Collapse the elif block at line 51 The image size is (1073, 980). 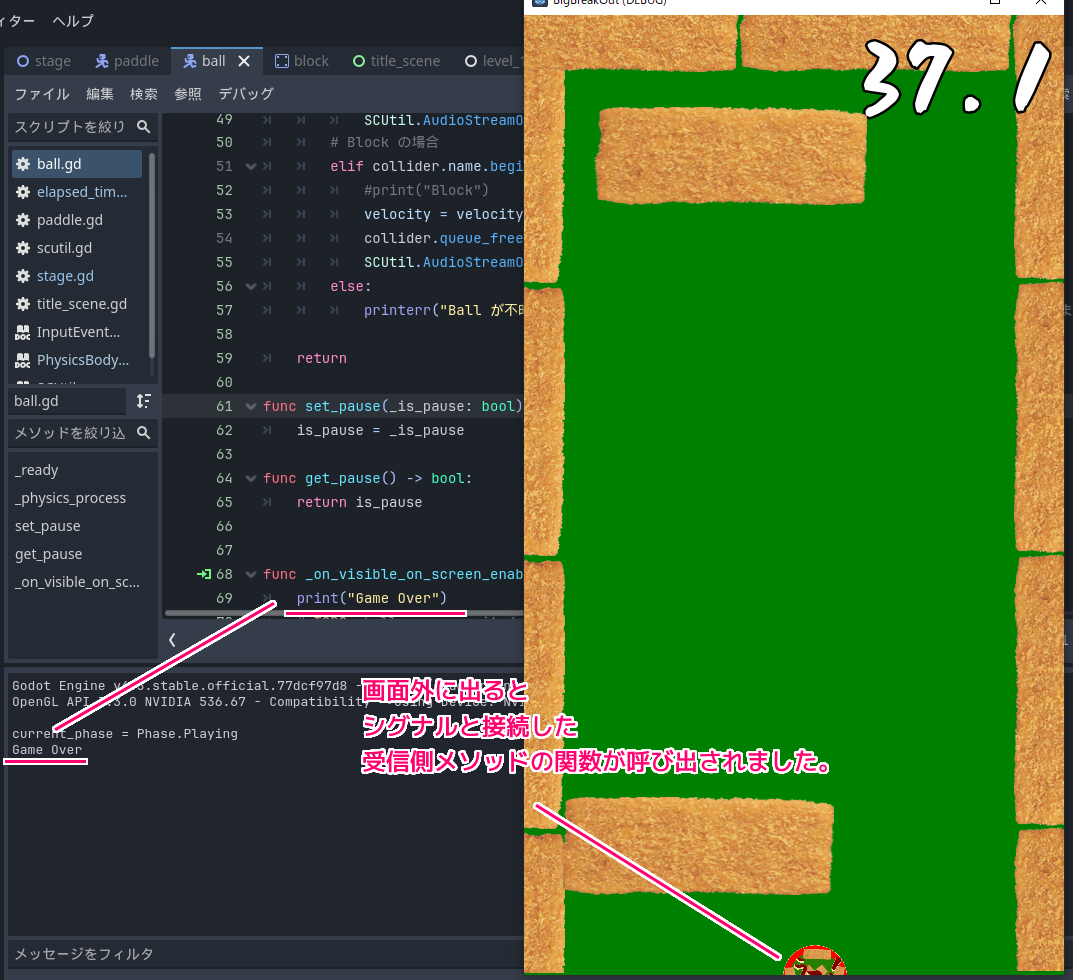click(x=250, y=166)
